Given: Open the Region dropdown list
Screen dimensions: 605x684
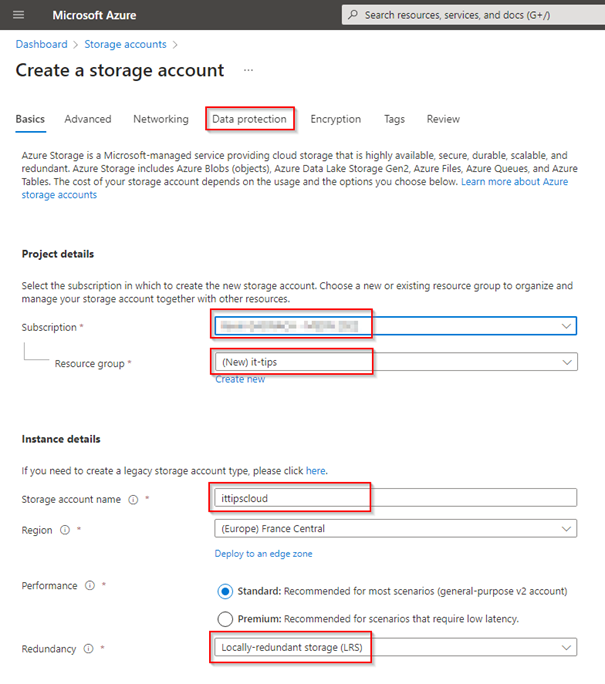Looking at the screenshot, I should click(396, 529).
